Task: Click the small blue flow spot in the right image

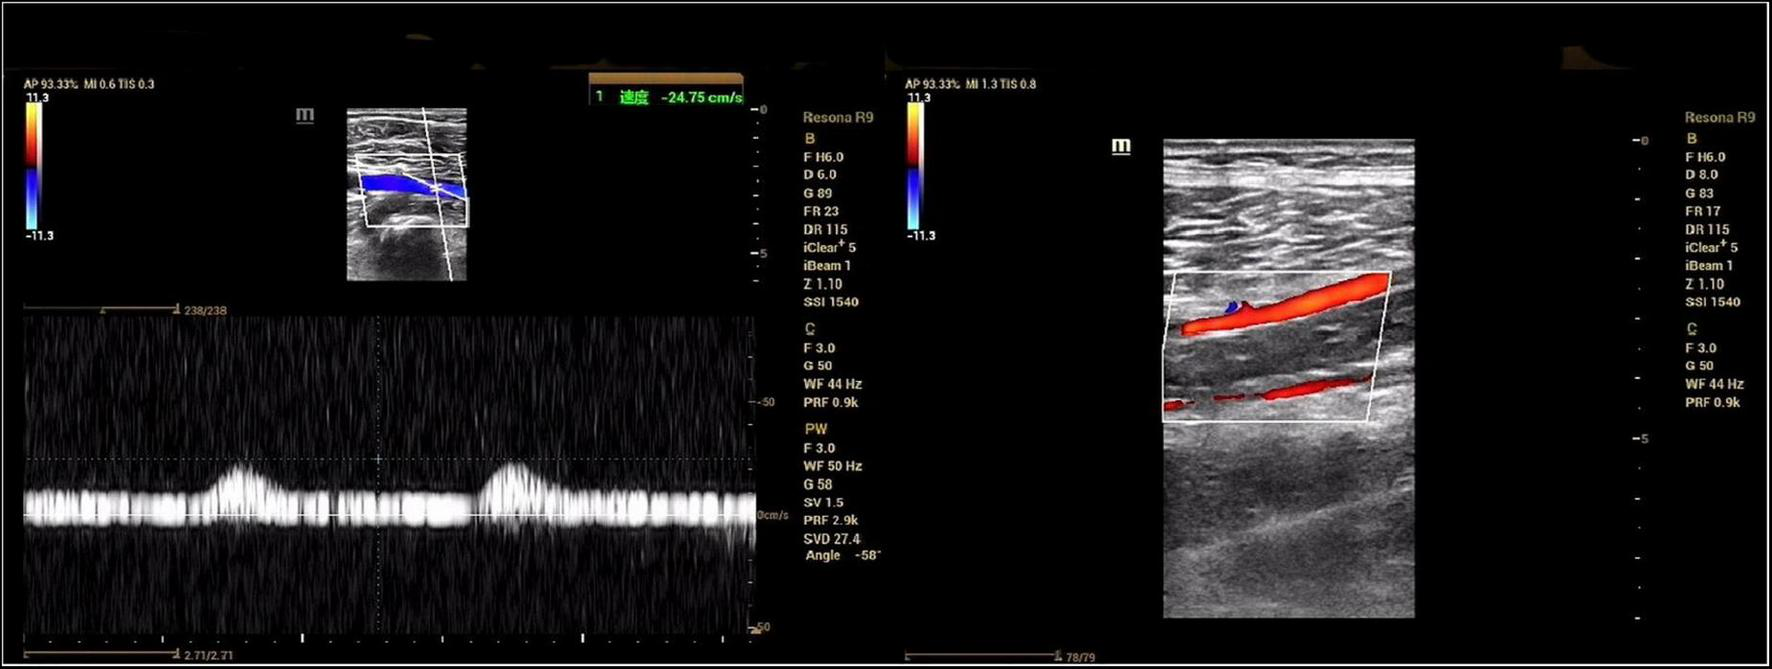Action: (1233, 307)
